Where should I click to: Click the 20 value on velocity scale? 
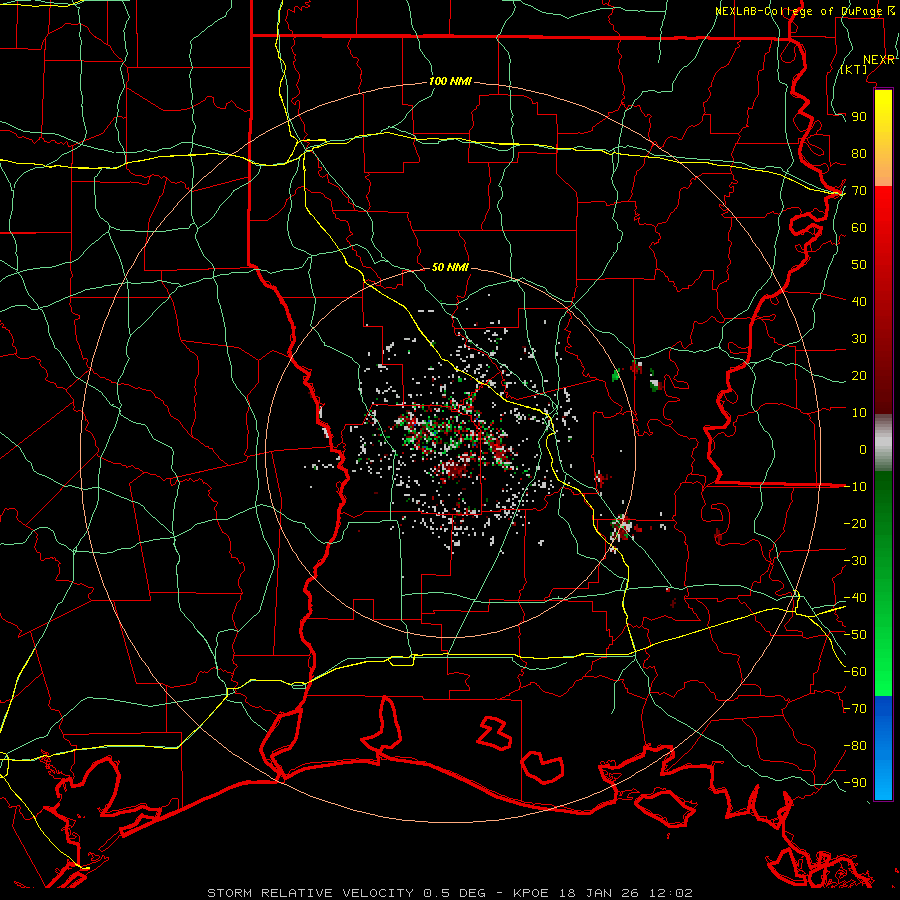click(x=859, y=375)
